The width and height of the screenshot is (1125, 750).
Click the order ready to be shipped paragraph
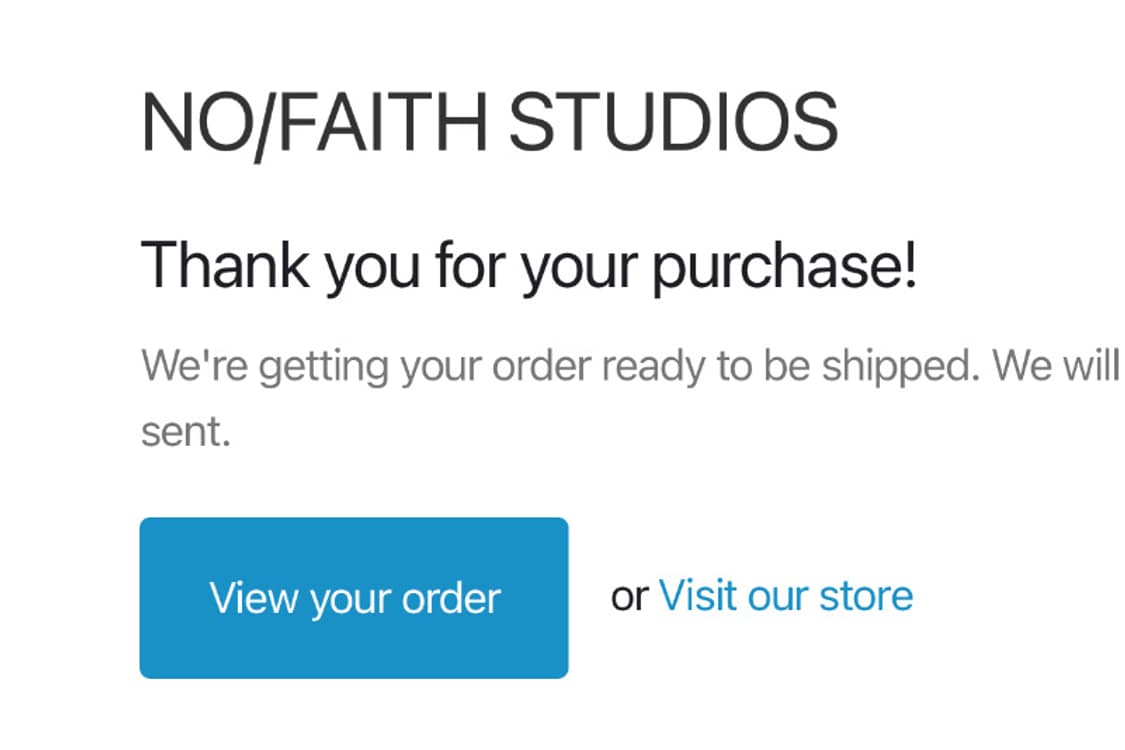(631, 398)
